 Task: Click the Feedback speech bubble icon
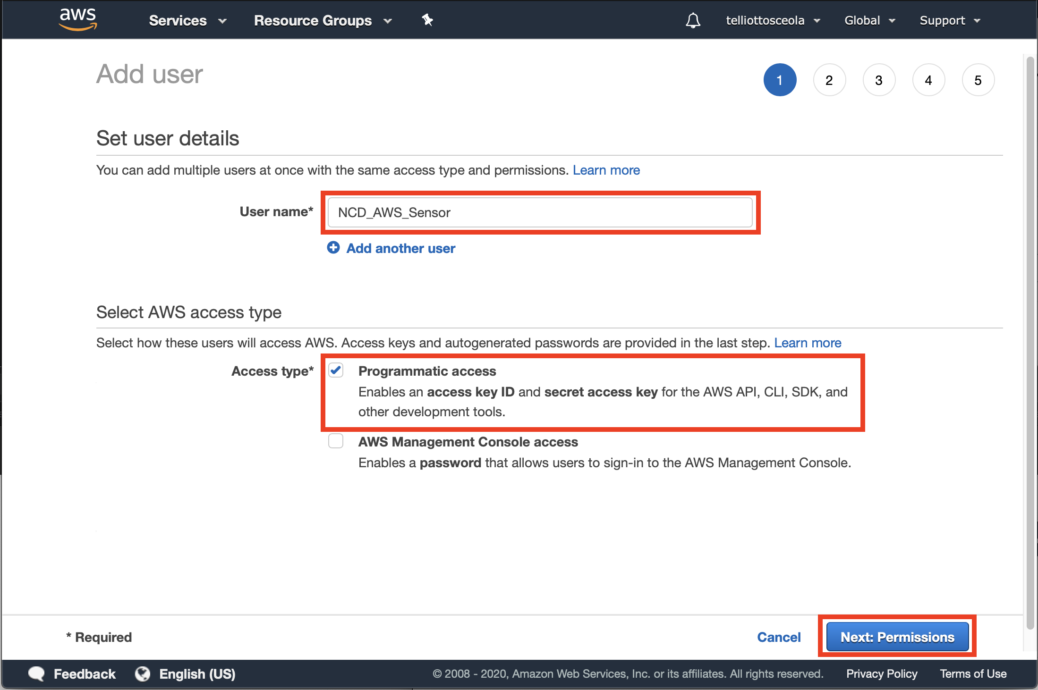[37, 674]
